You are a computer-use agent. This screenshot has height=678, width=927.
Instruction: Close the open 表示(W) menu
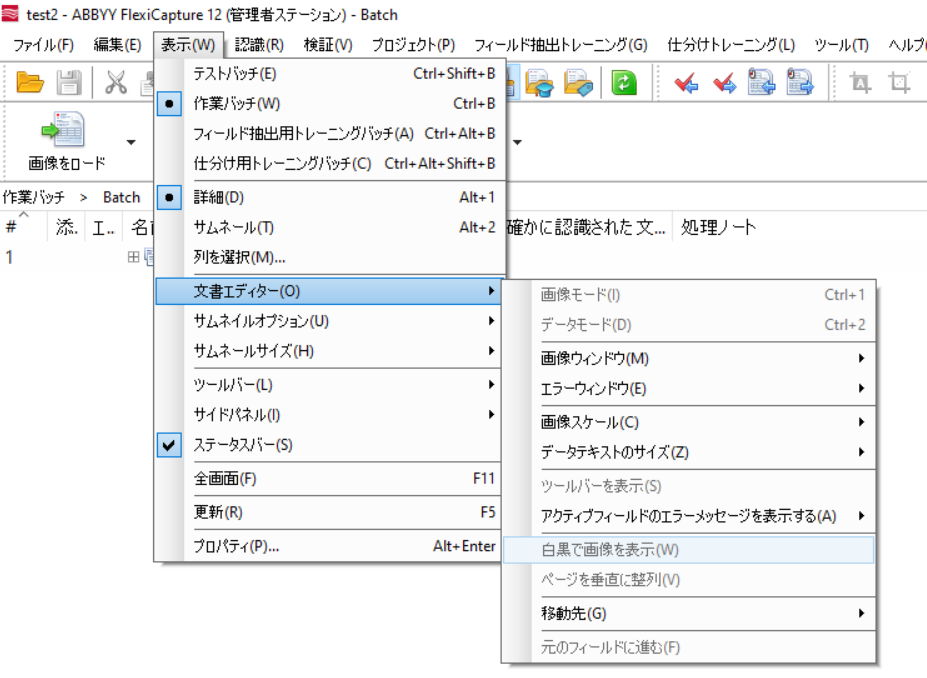coord(188,45)
